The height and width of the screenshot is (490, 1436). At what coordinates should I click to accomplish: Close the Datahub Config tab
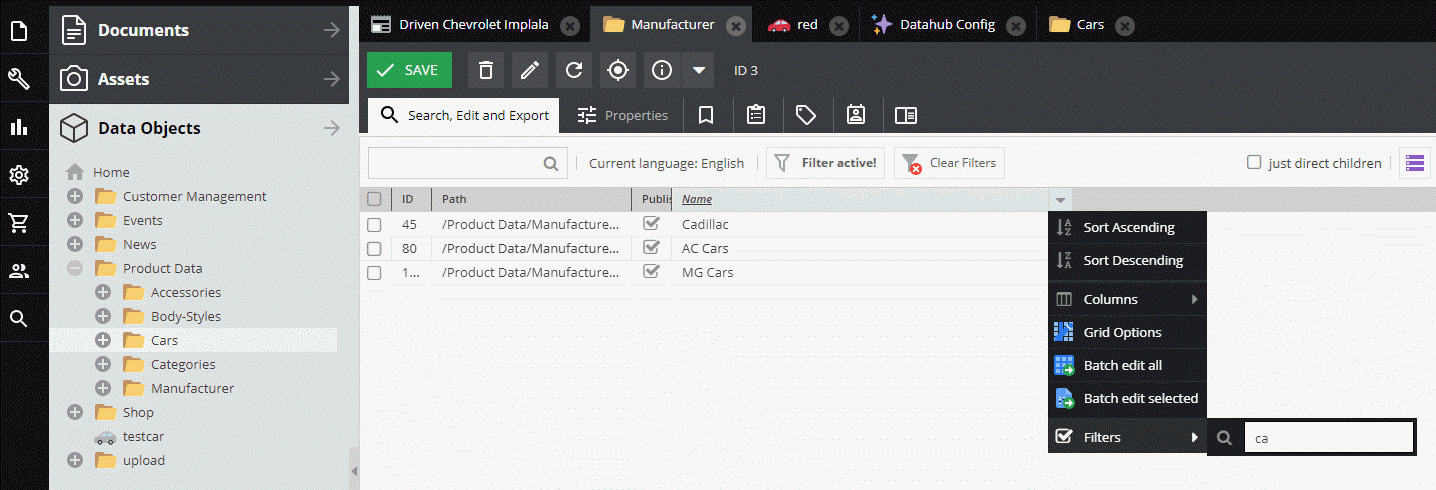[1016, 25]
